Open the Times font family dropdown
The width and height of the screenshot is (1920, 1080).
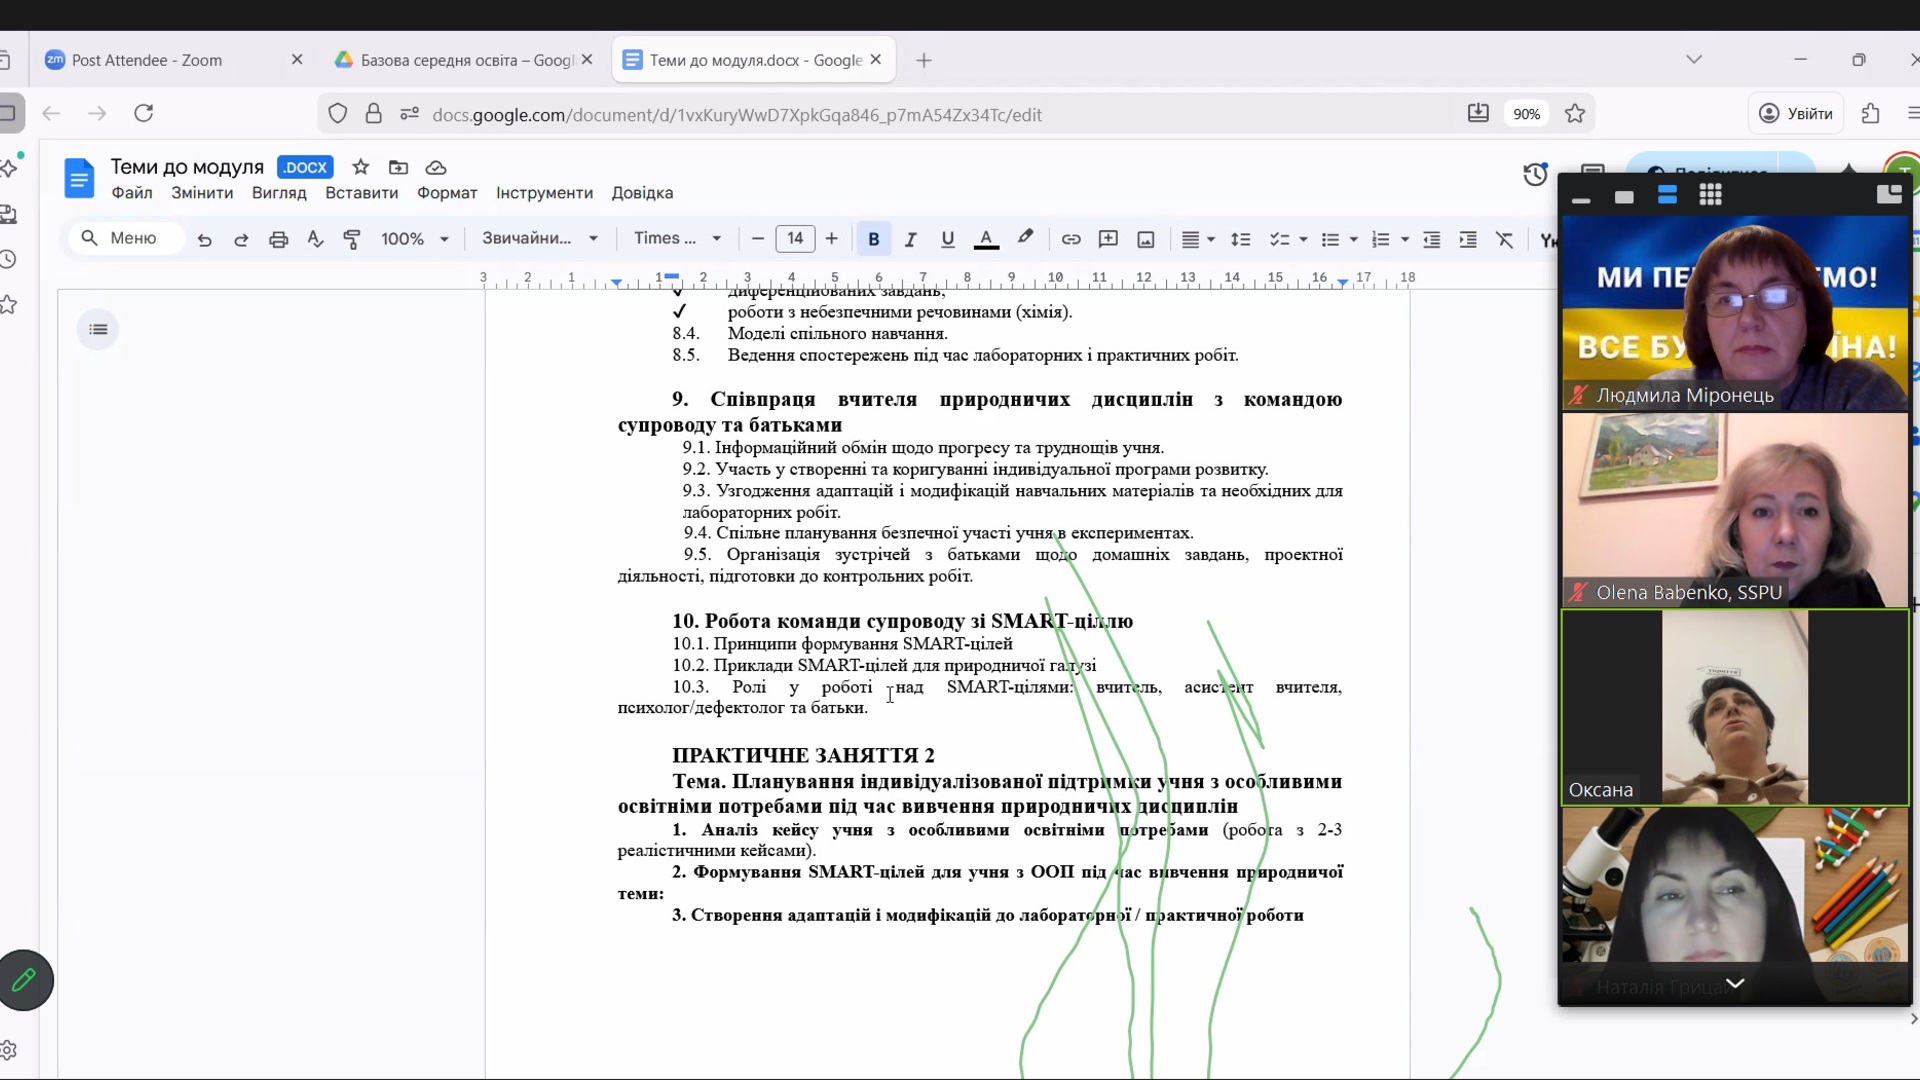[x=677, y=238]
